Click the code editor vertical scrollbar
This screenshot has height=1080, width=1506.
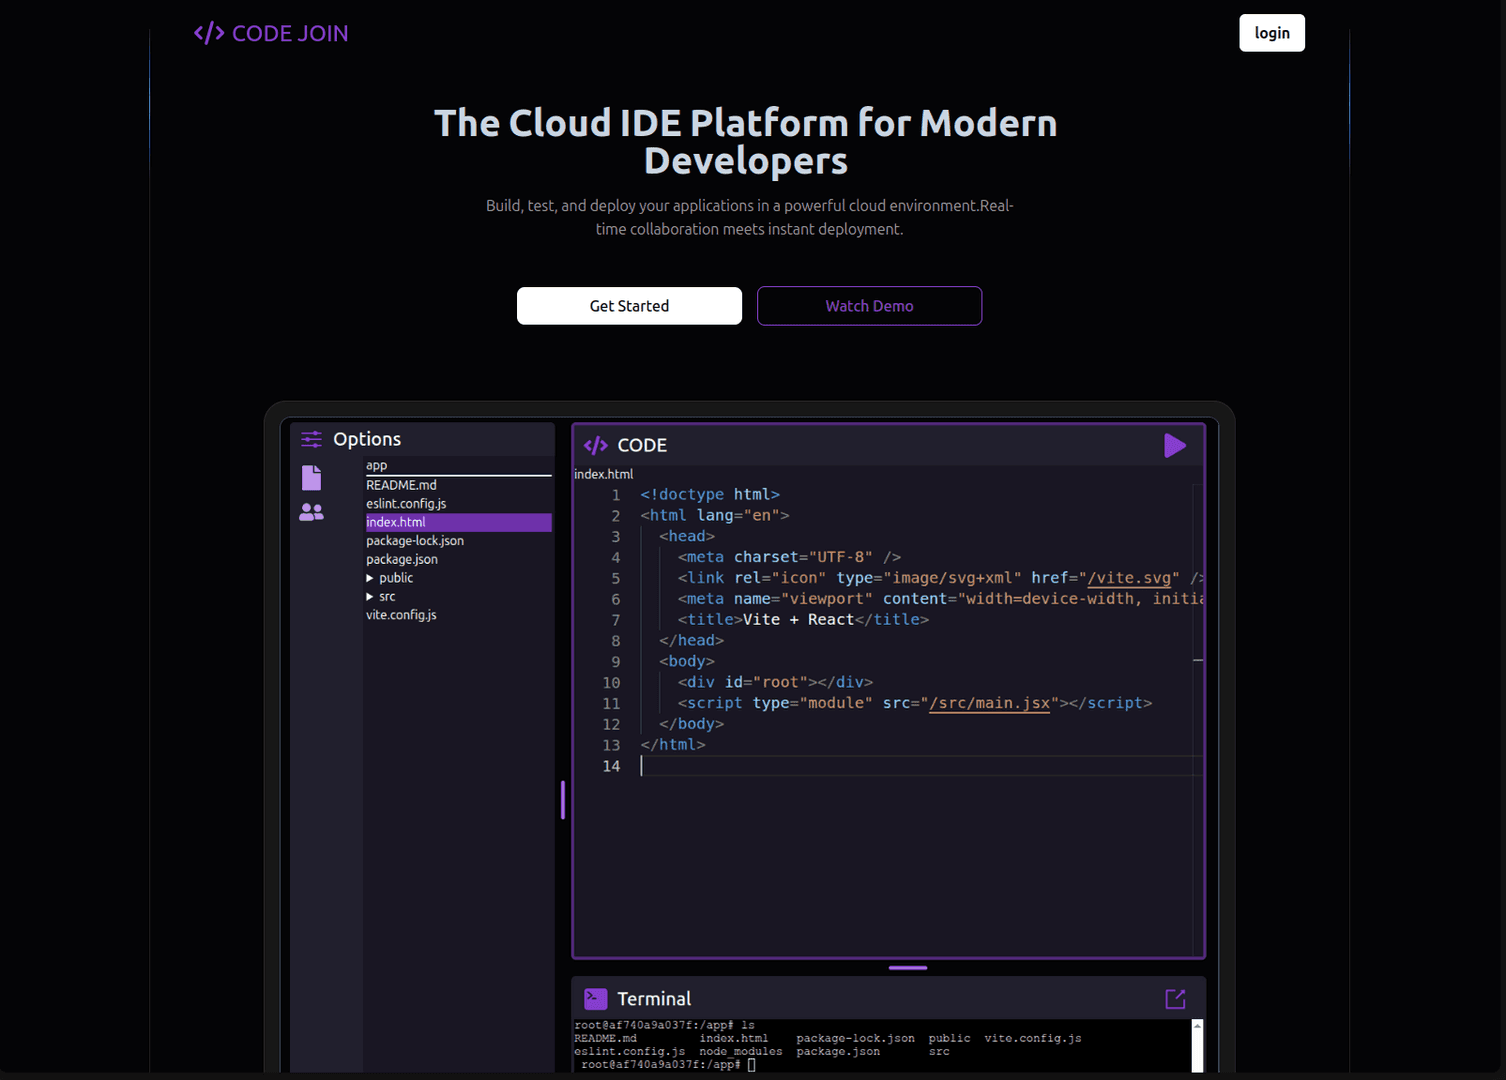tap(1198, 720)
